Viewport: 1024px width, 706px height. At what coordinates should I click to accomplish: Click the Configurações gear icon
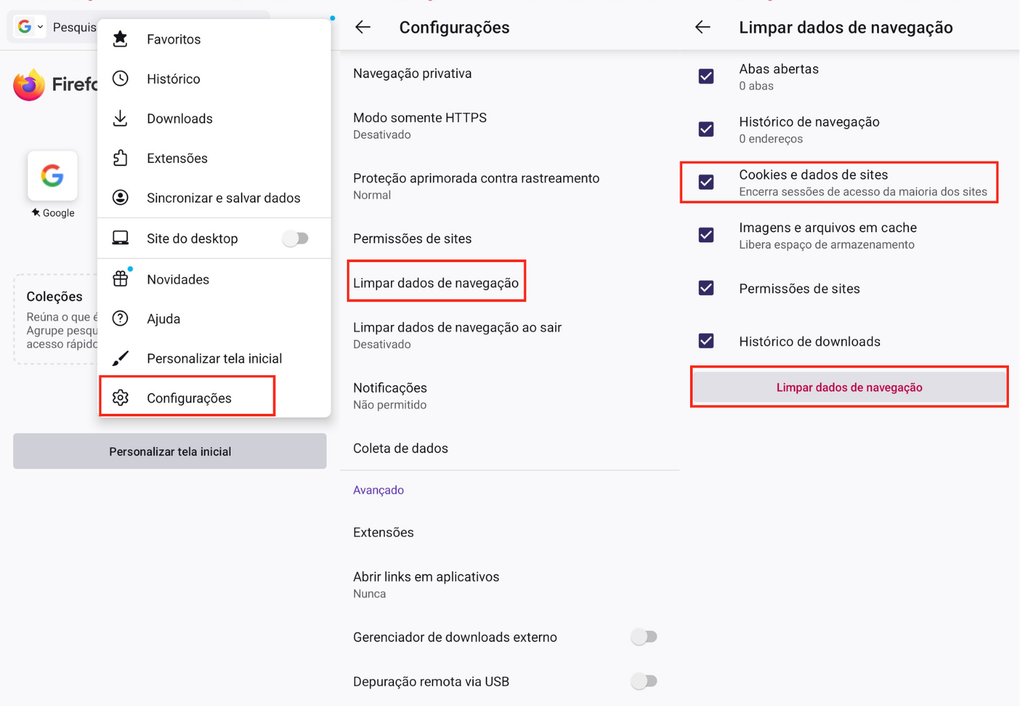click(x=121, y=397)
